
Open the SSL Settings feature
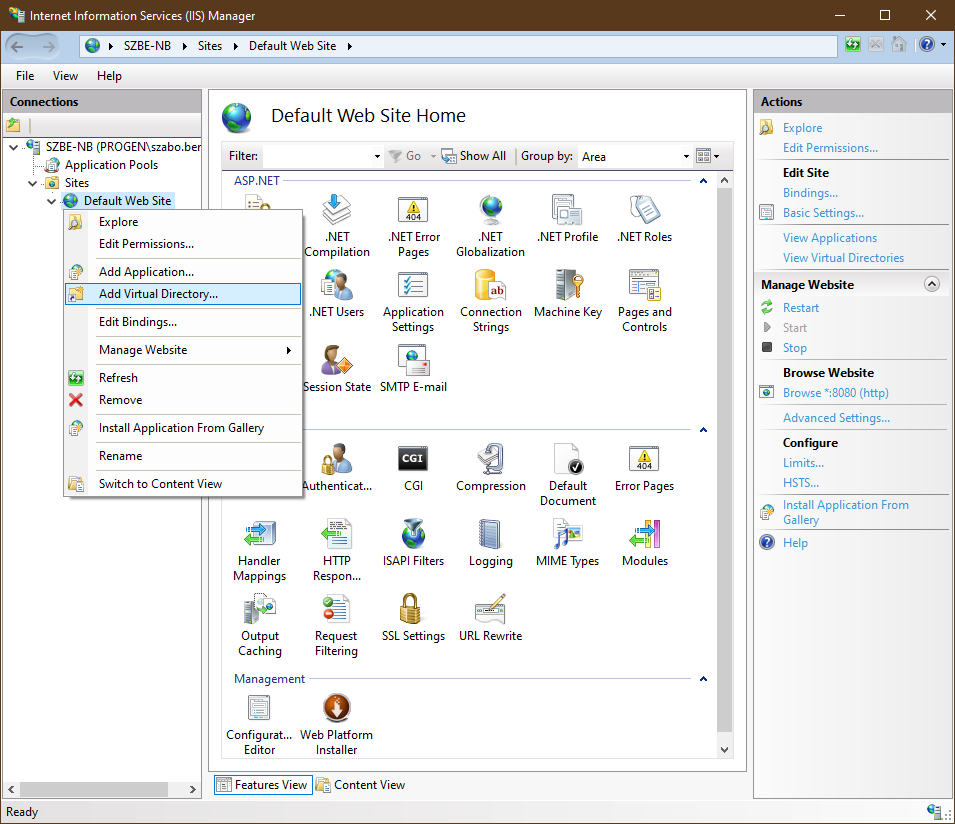(414, 618)
